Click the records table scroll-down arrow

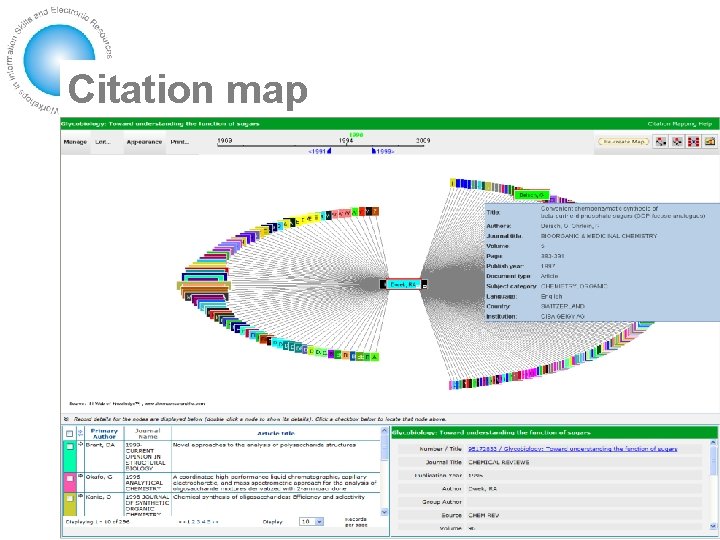coord(384,512)
